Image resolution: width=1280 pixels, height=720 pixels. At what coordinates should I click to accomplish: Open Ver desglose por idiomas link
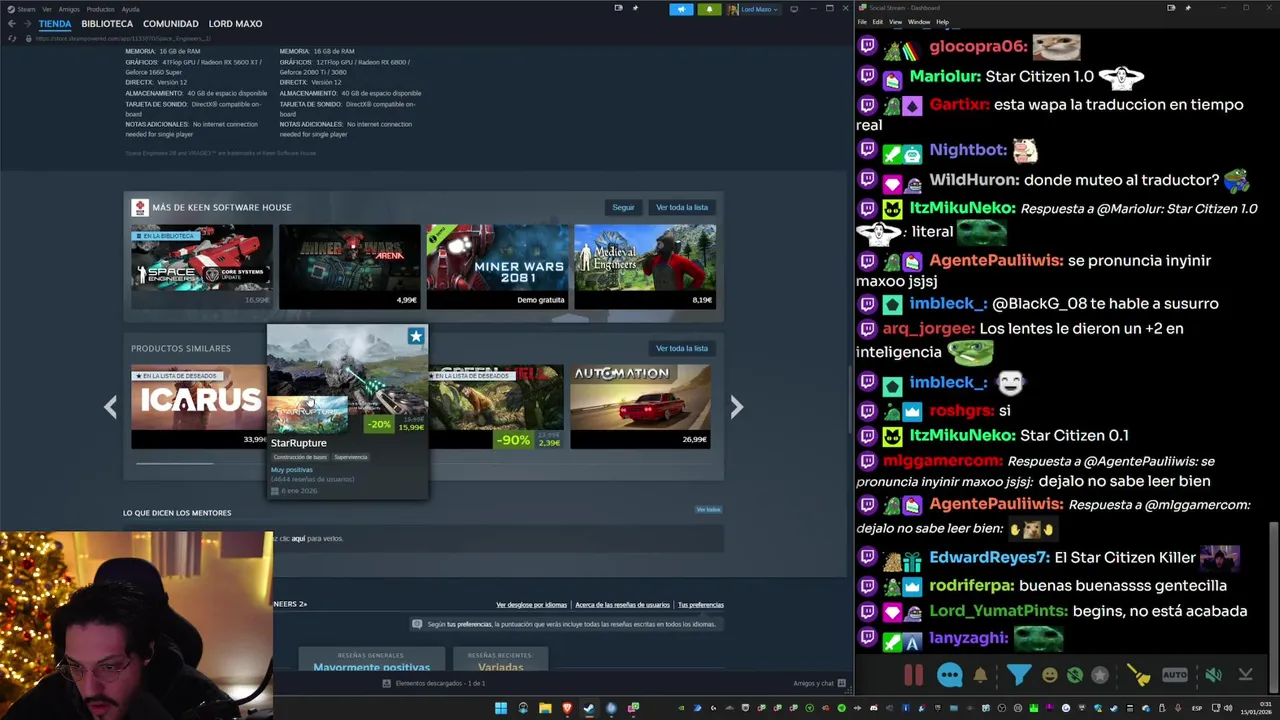[x=531, y=605]
